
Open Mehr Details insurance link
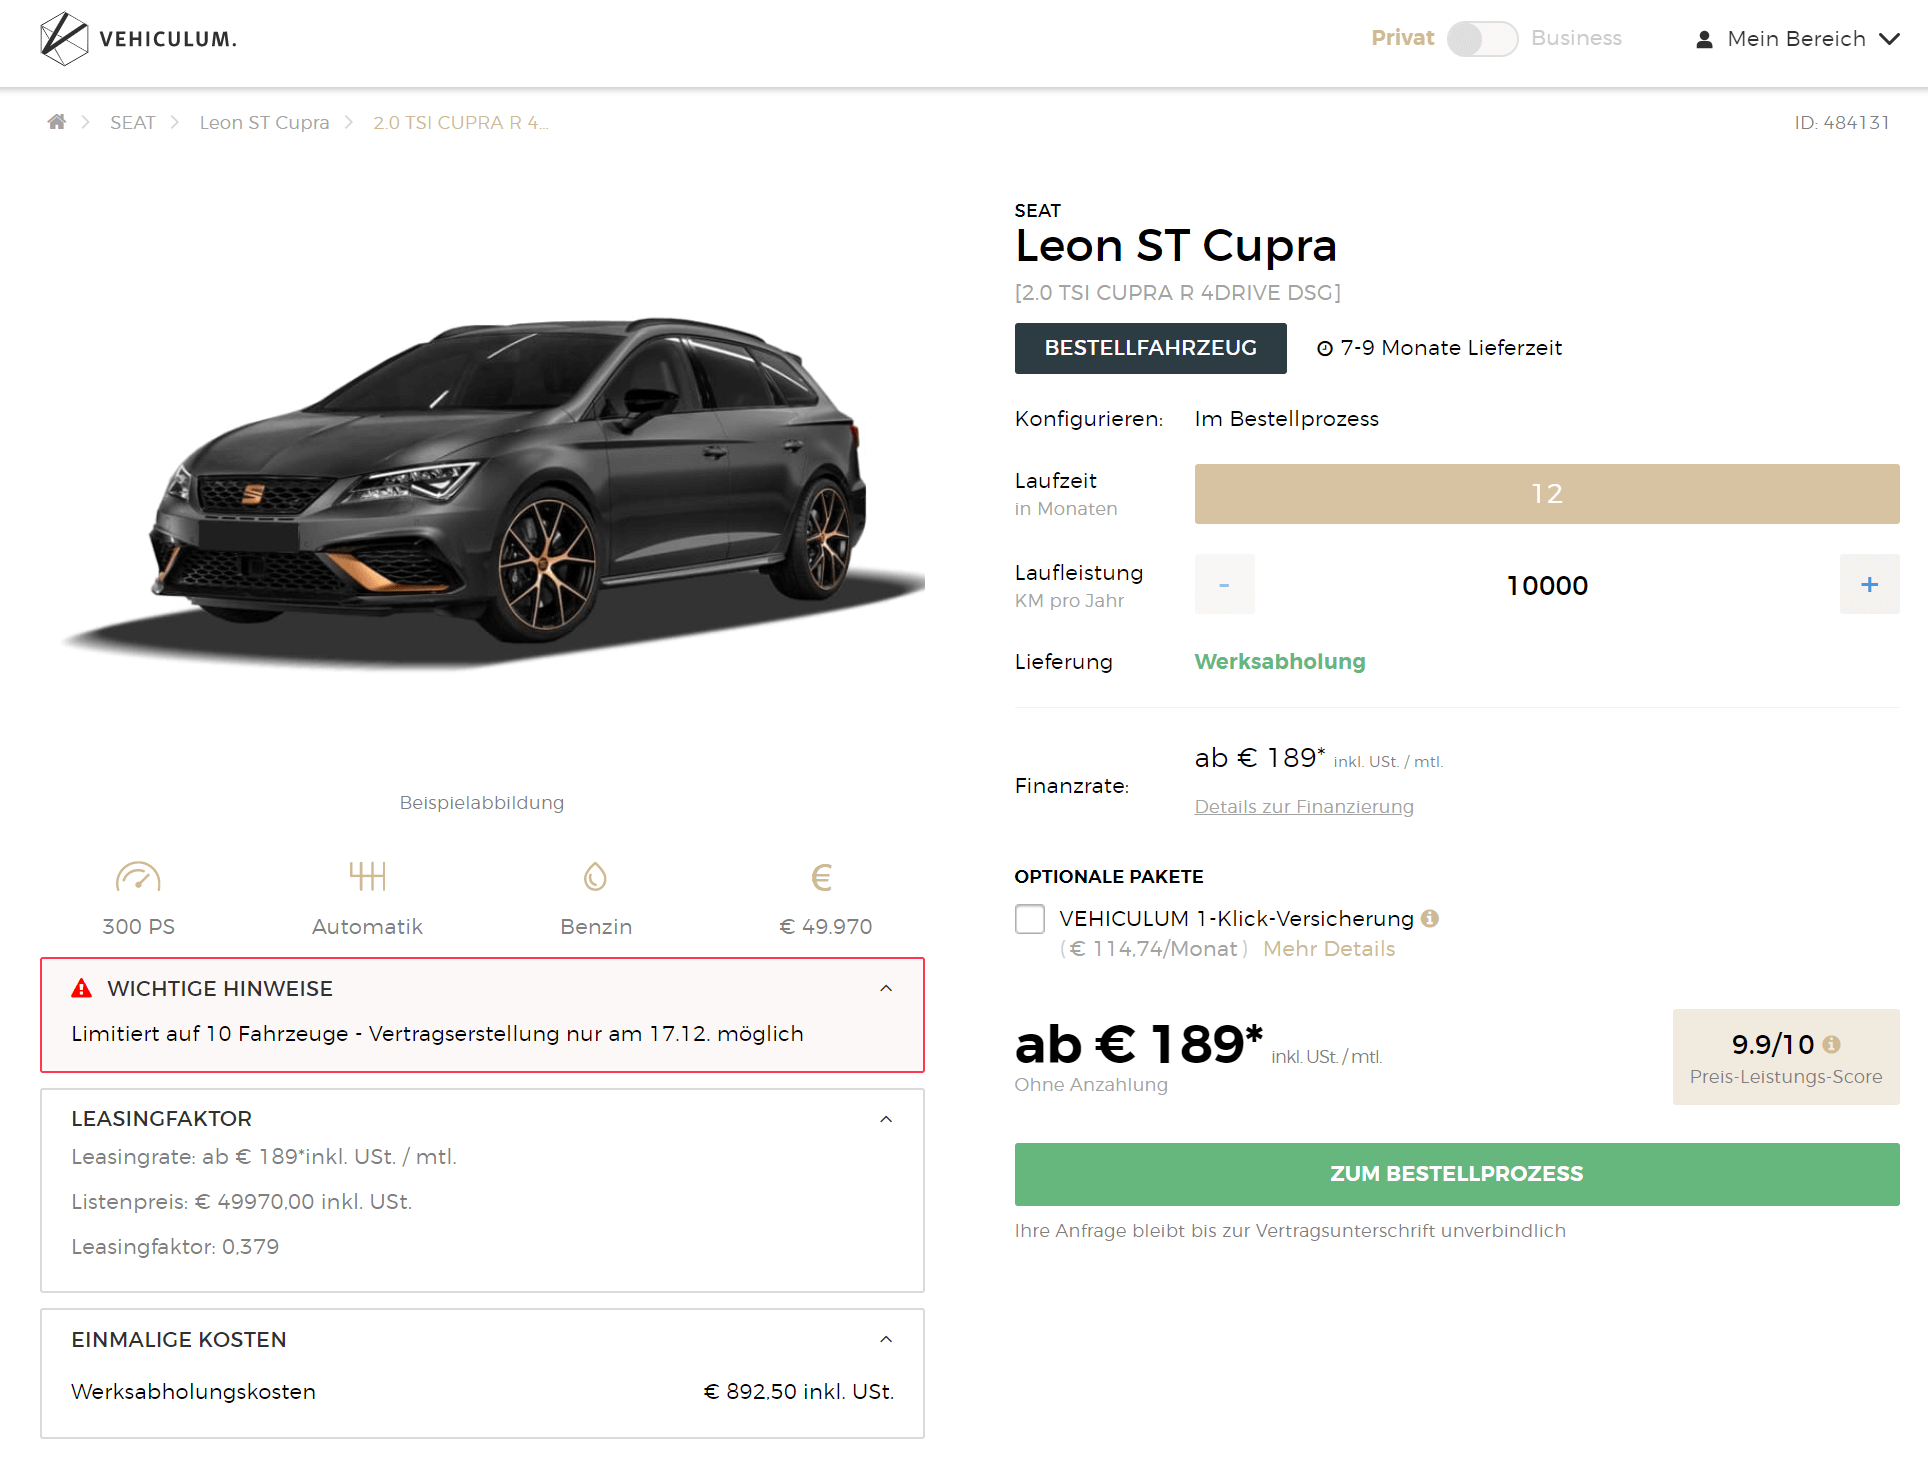pyautogui.click(x=1329, y=949)
